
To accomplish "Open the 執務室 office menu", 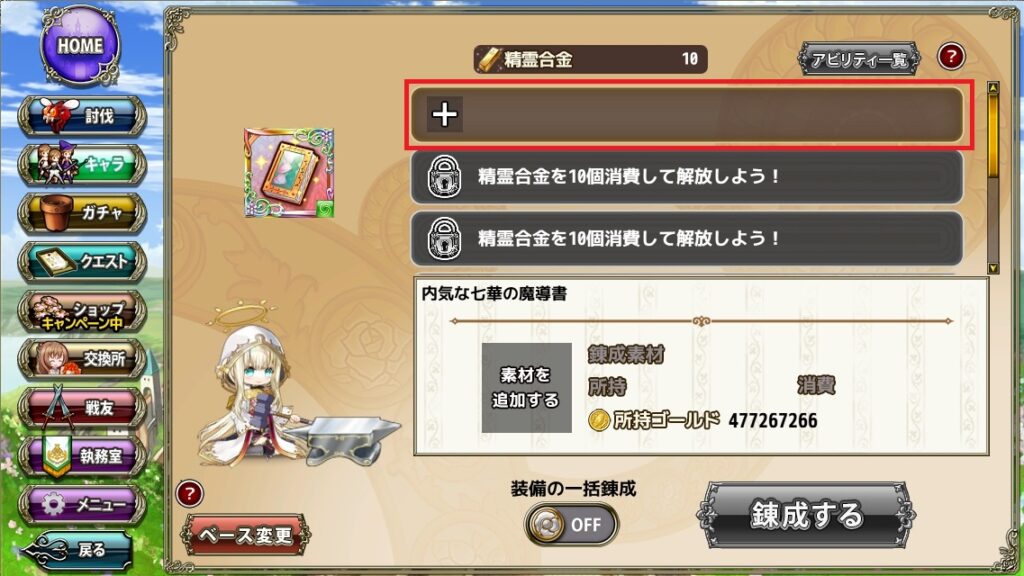I will tap(83, 456).
